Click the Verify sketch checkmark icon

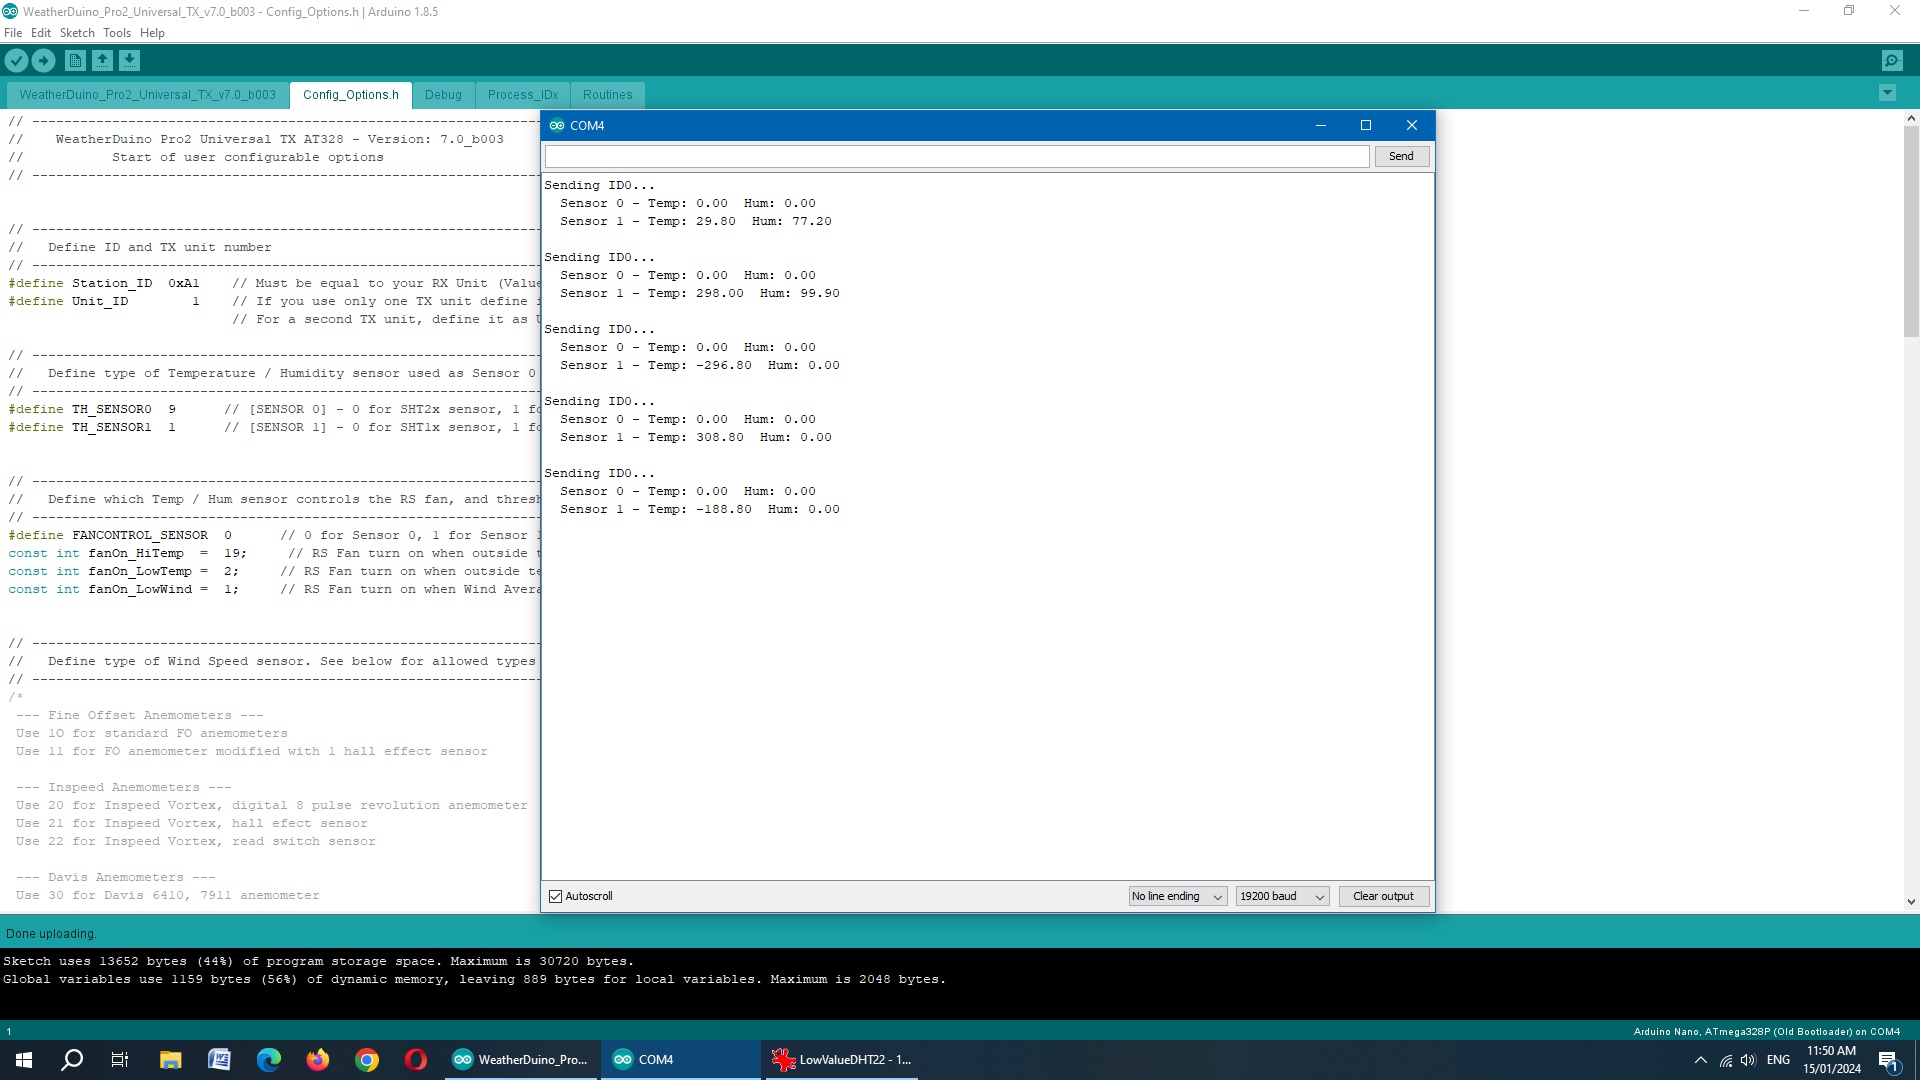coord(16,61)
